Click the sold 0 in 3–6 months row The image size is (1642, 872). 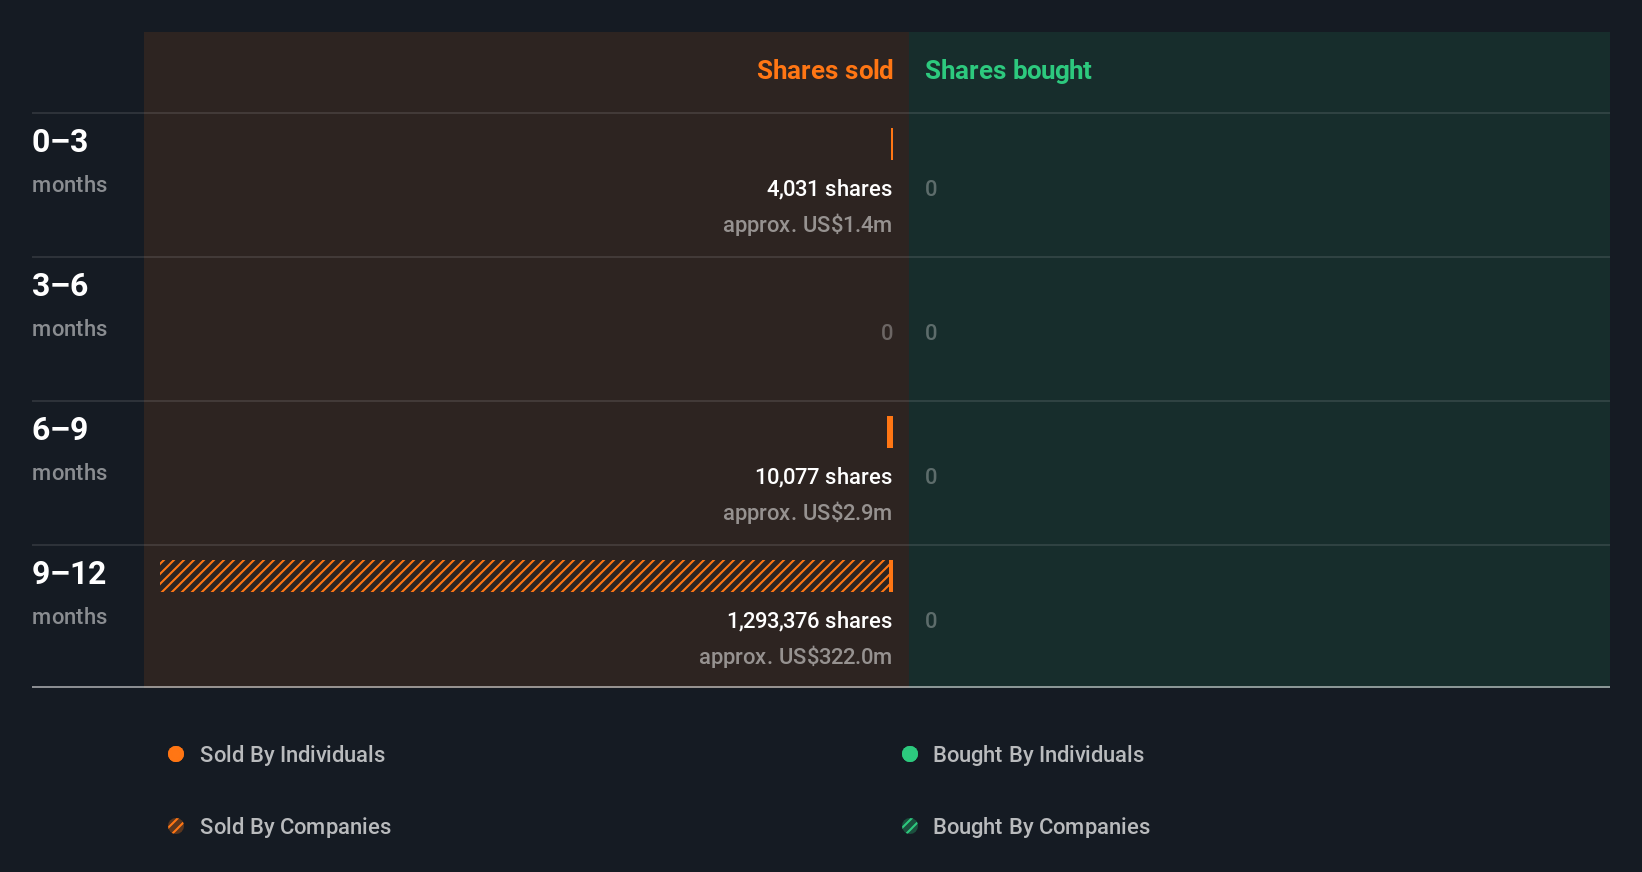point(887,332)
